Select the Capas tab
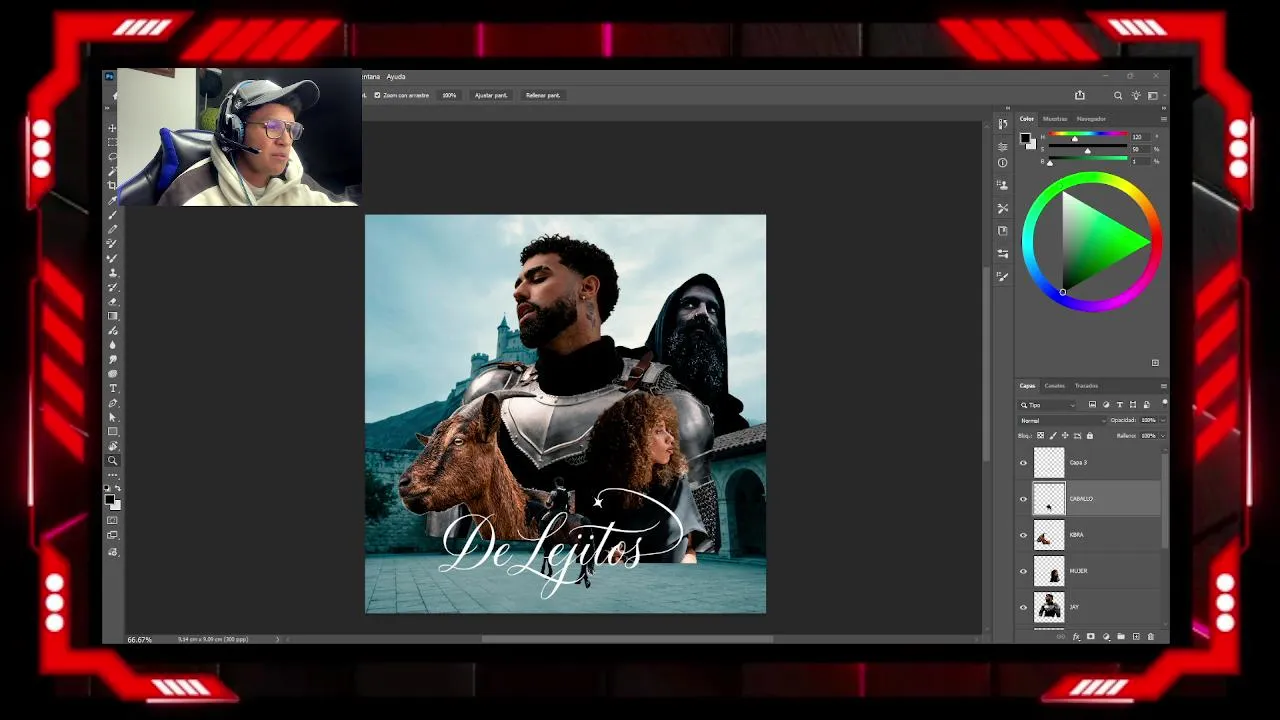 [x=1027, y=386]
